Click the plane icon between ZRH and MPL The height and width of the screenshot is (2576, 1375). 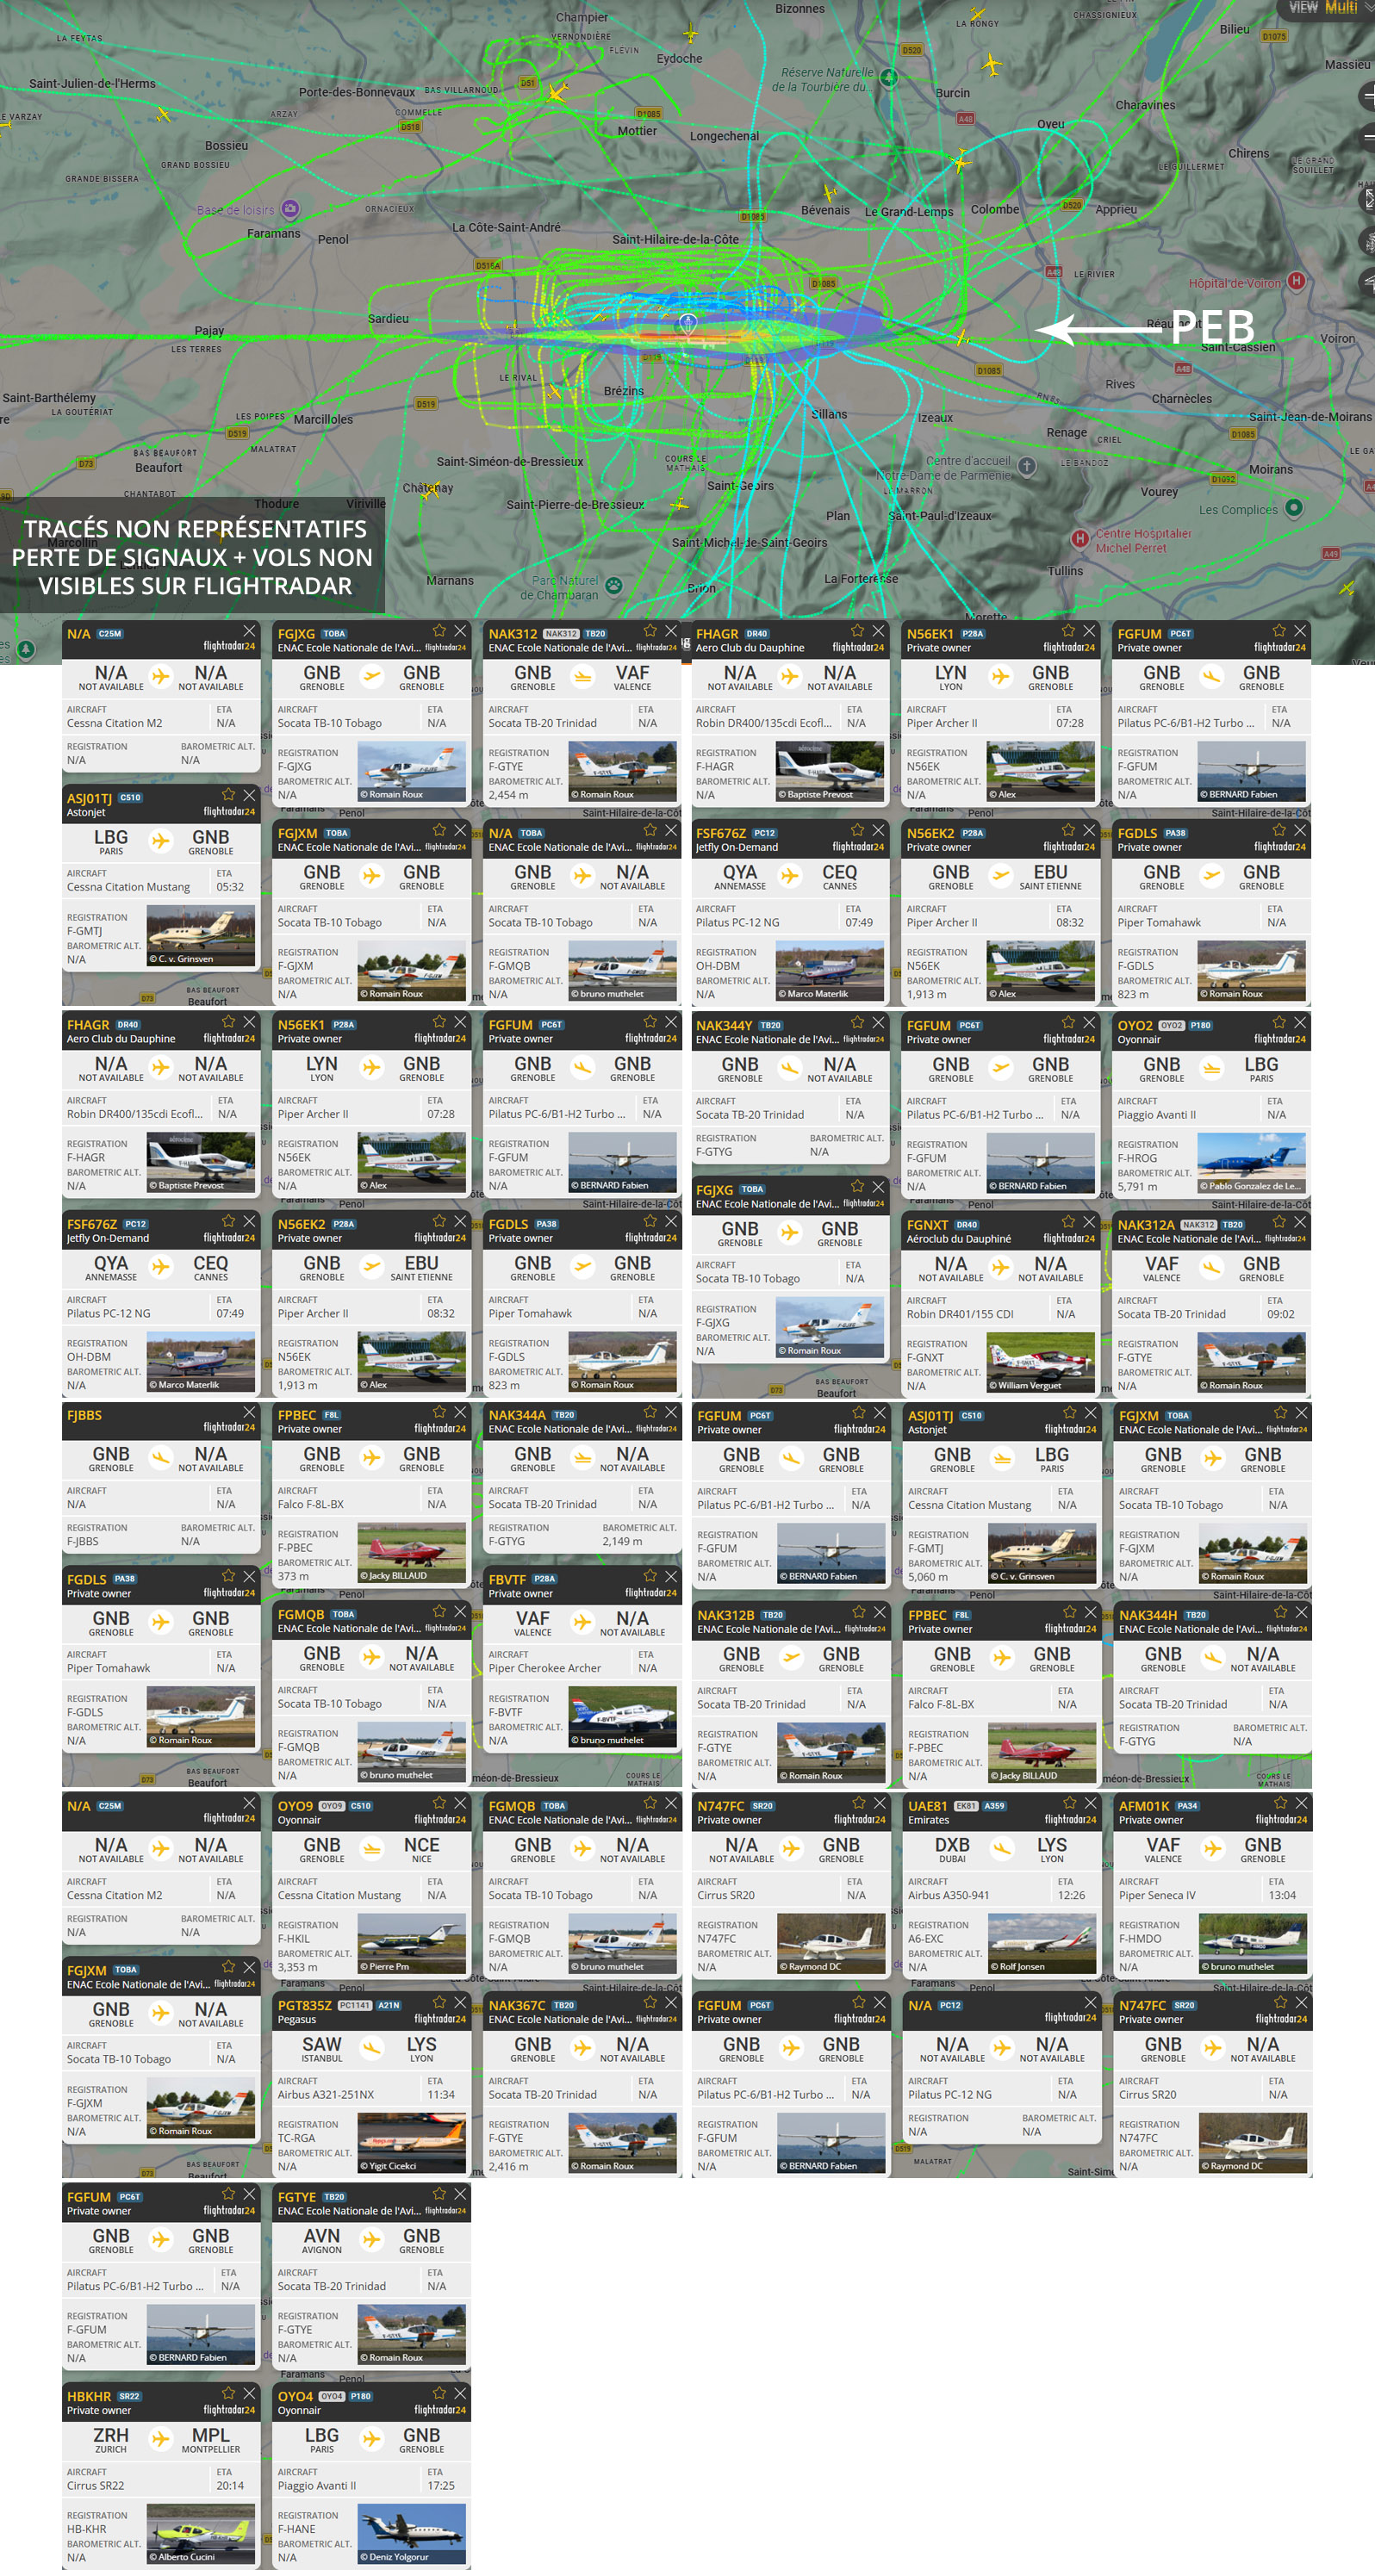click(161, 2437)
